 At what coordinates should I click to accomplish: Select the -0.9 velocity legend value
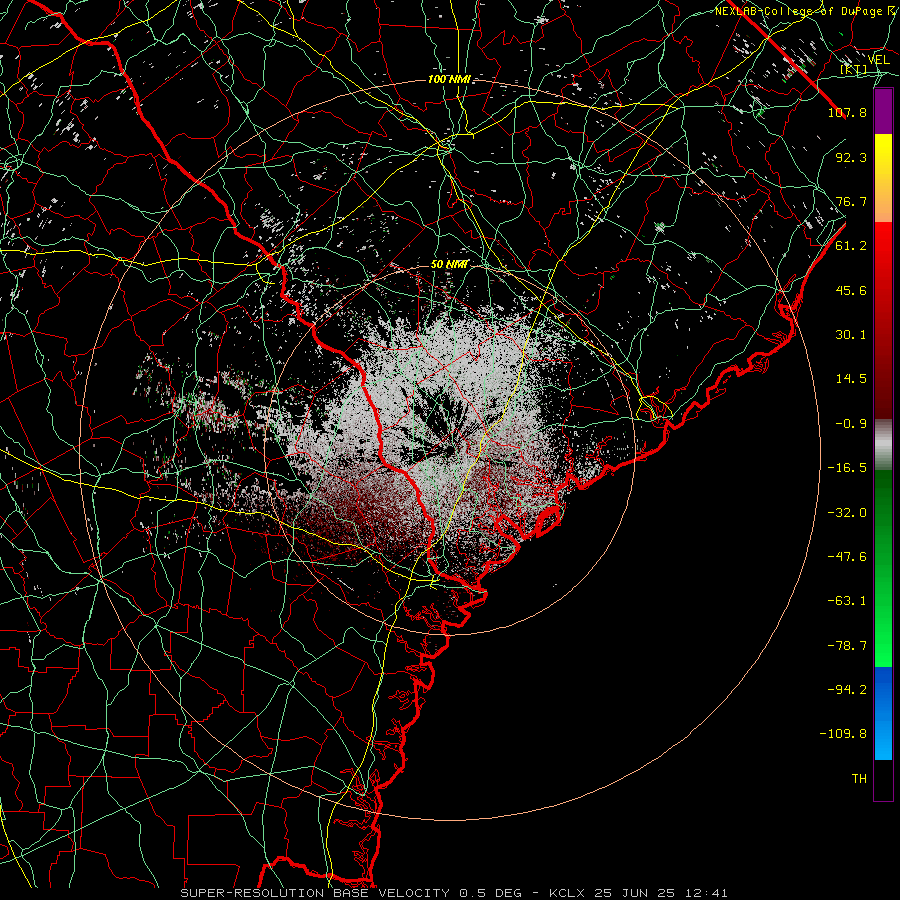point(851,424)
